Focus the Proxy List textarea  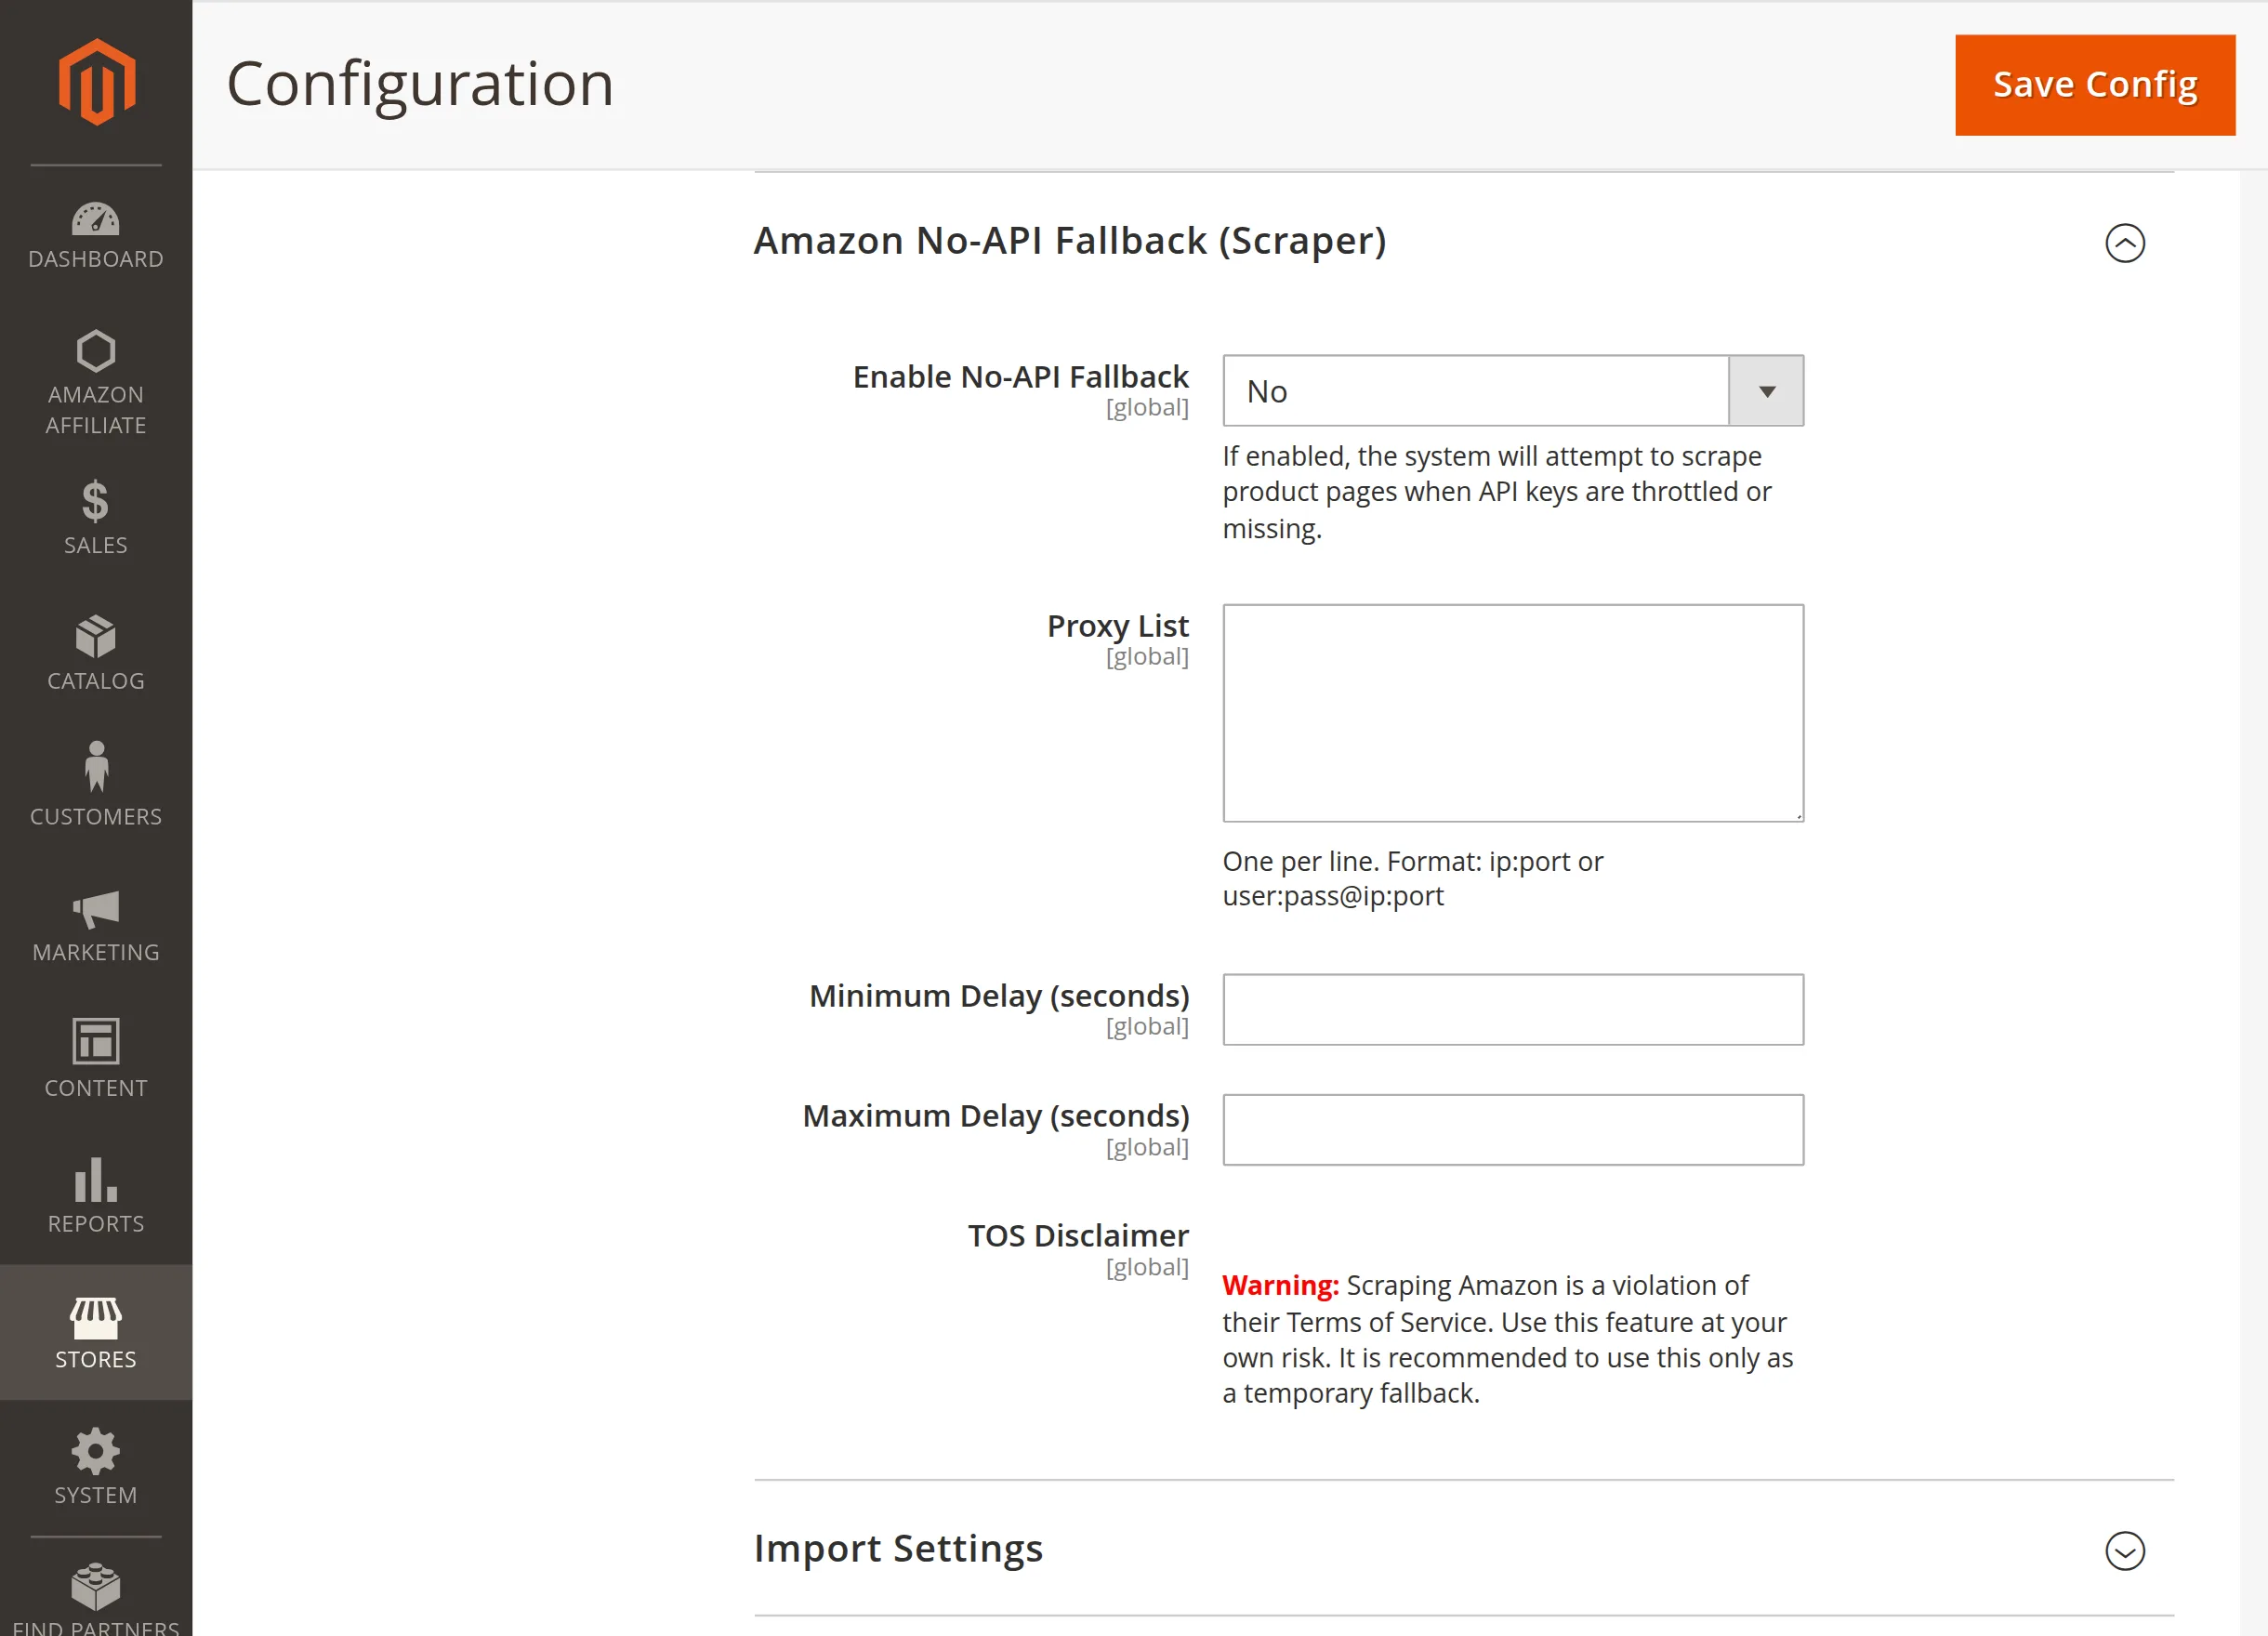pyautogui.click(x=1512, y=713)
